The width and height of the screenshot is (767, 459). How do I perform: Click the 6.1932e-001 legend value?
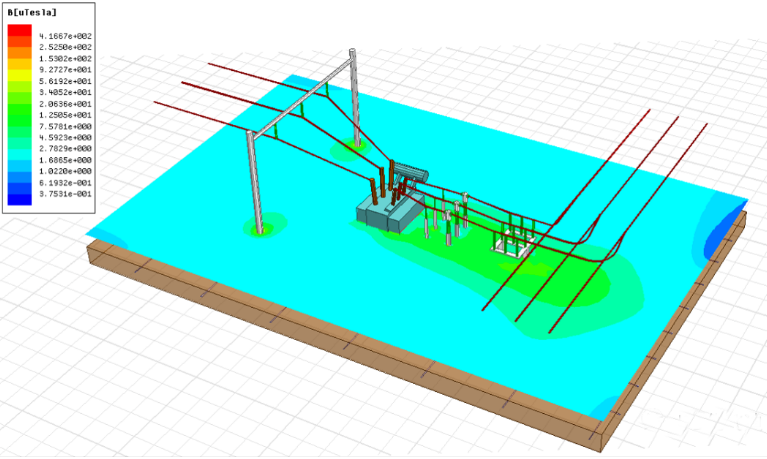click(66, 183)
